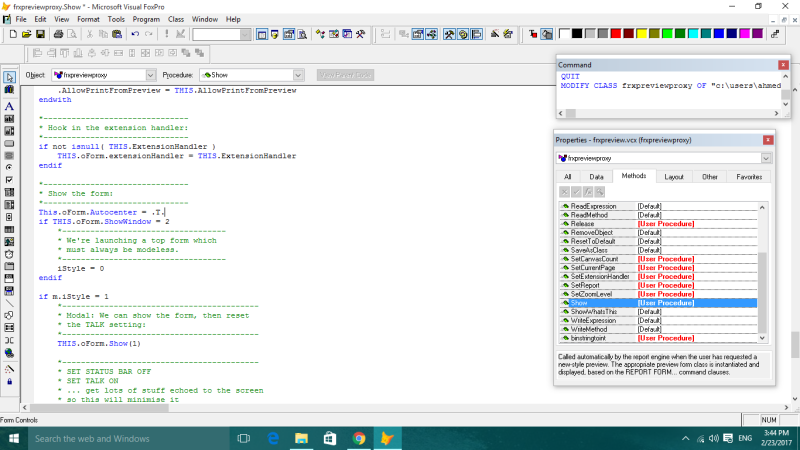
Task: Close the Command window
Action: [x=783, y=65]
